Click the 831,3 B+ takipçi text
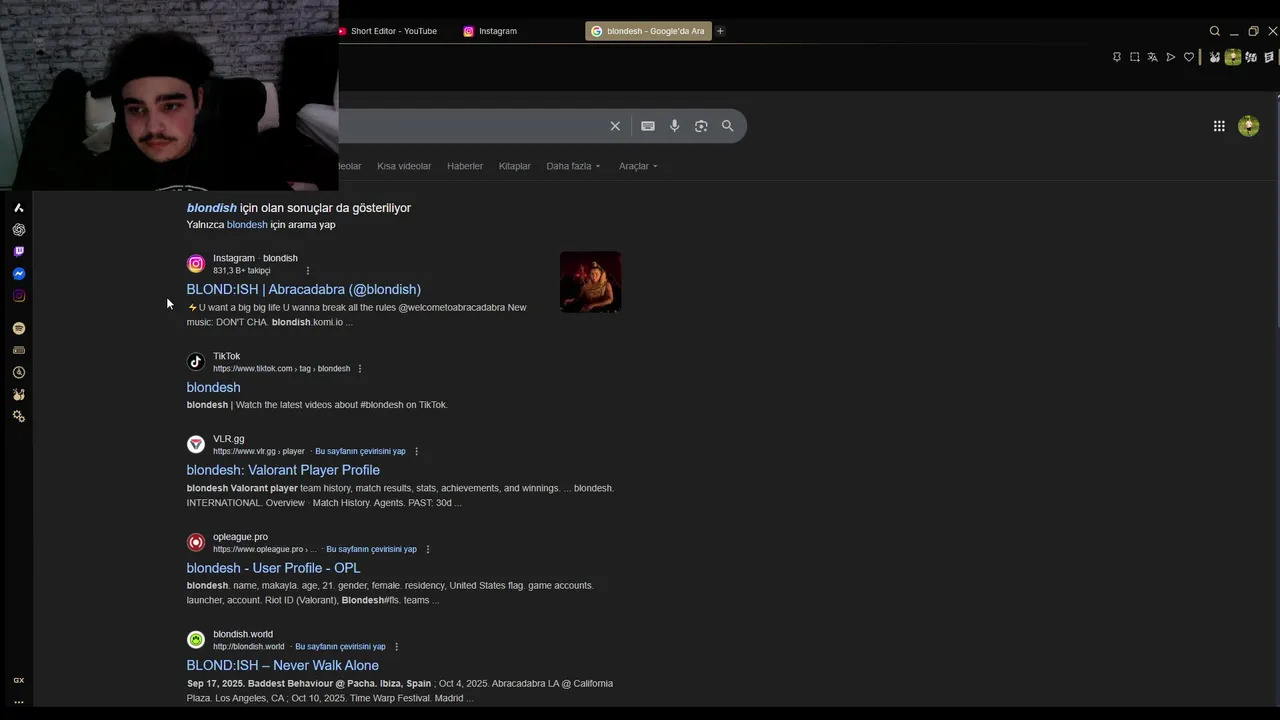 242,271
